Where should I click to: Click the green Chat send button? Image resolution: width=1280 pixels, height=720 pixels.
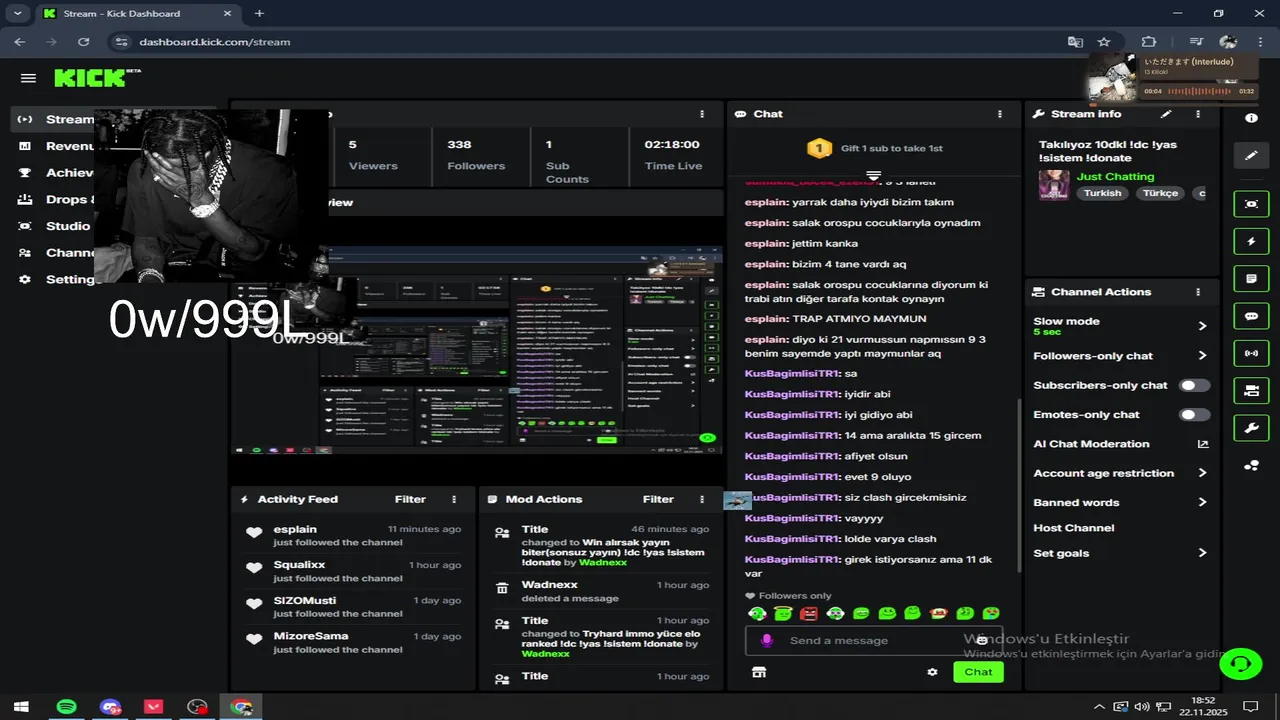tap(978, 672)
